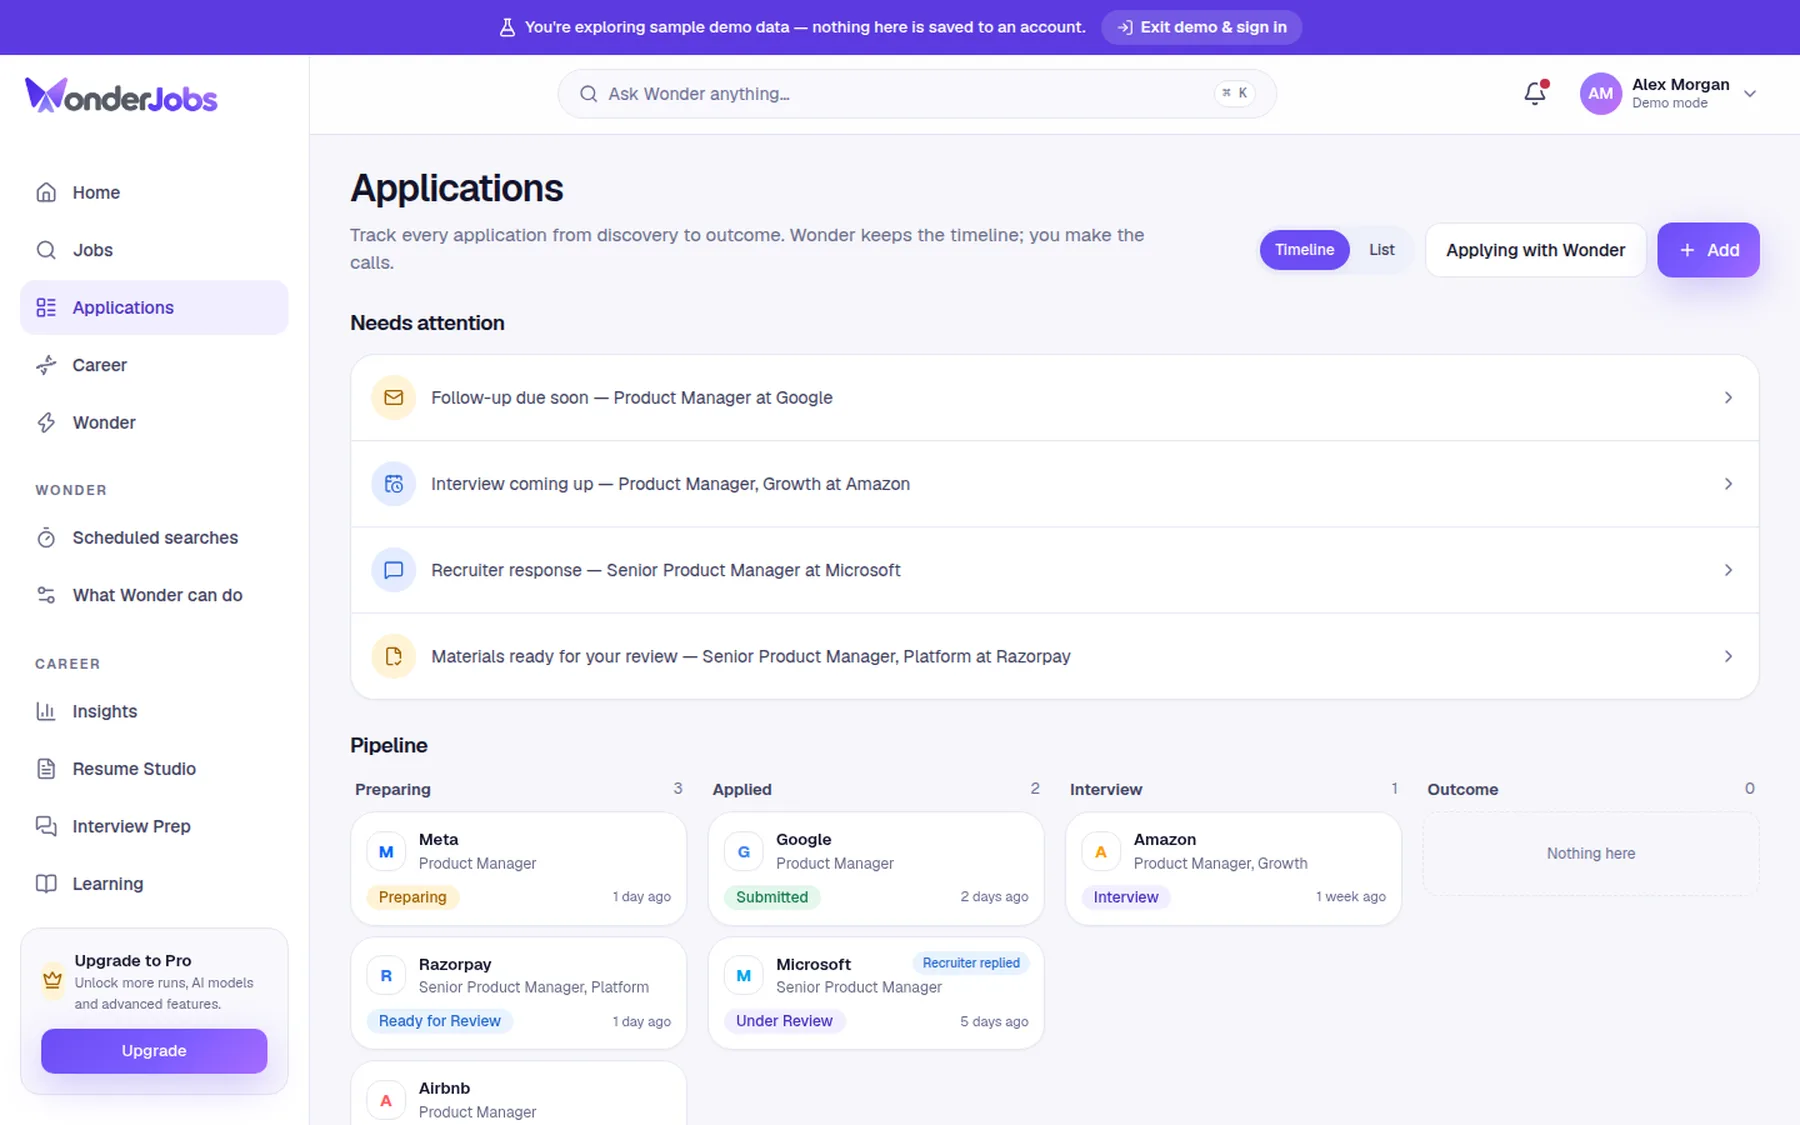Click the calendar icon for Amazon interview

(393, 484)
